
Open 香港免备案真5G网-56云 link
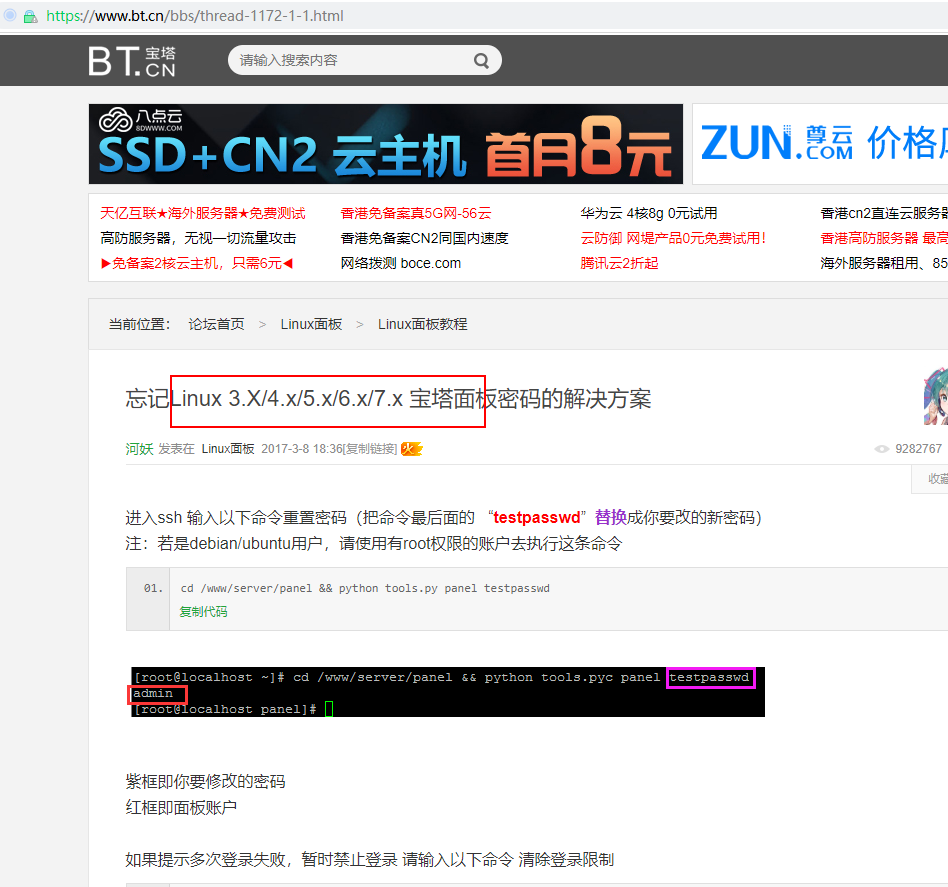415,213
